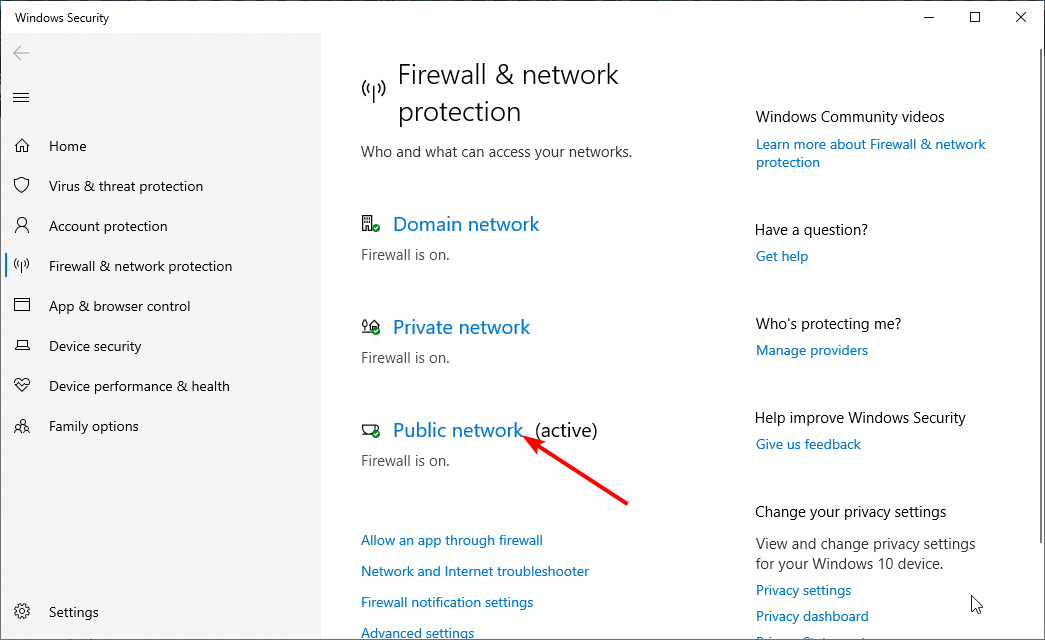Click Allow an app through firewall
Image resolution: width=1045 pixels, height=640 pixels.
(x=451, y=540)
